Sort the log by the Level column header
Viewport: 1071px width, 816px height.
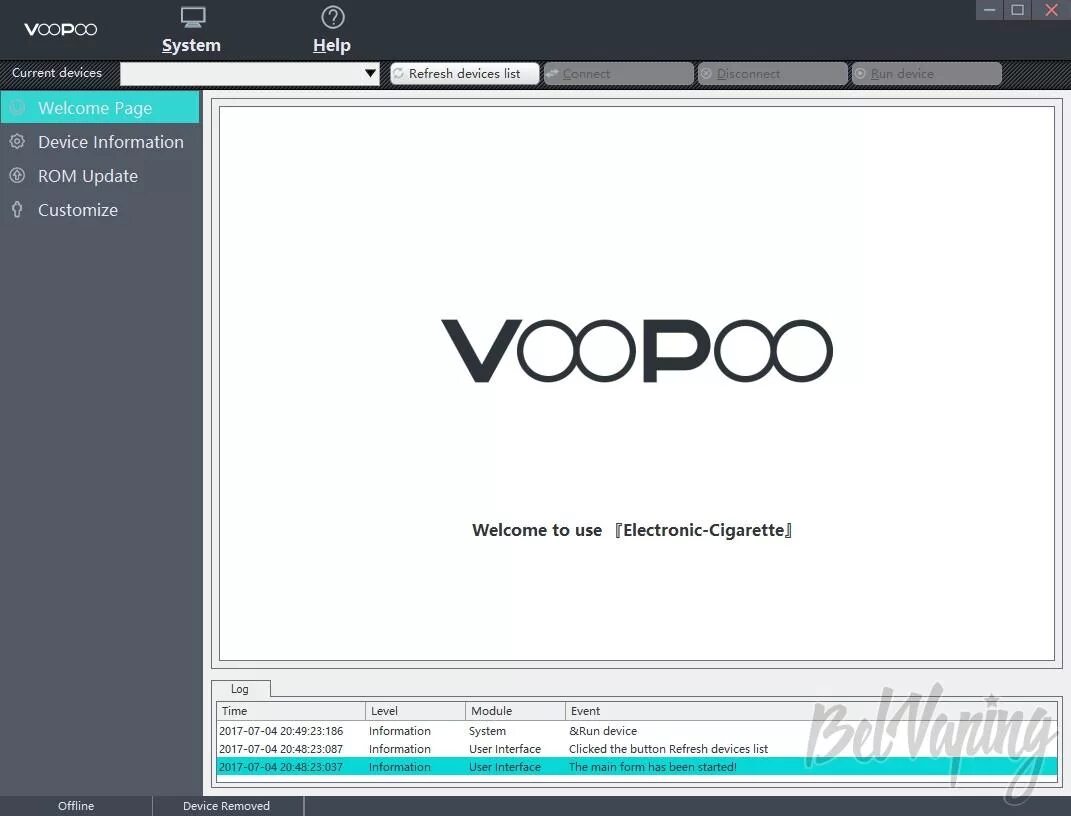pyautogui.click(x=415, y=711)
